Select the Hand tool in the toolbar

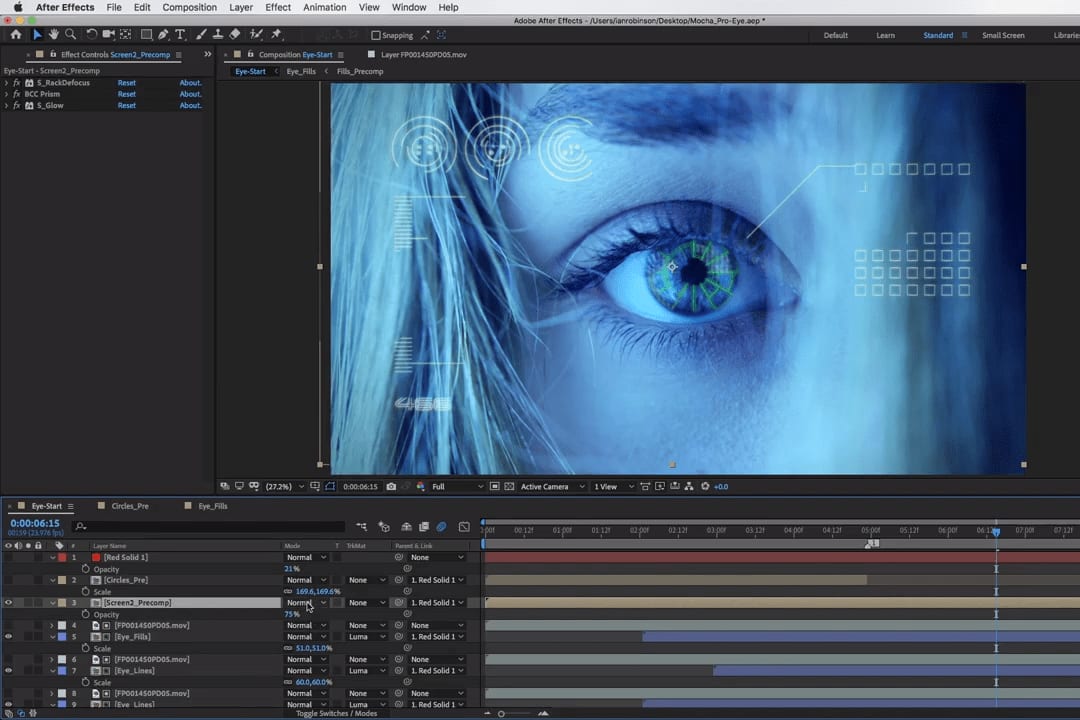click(54, 35)
